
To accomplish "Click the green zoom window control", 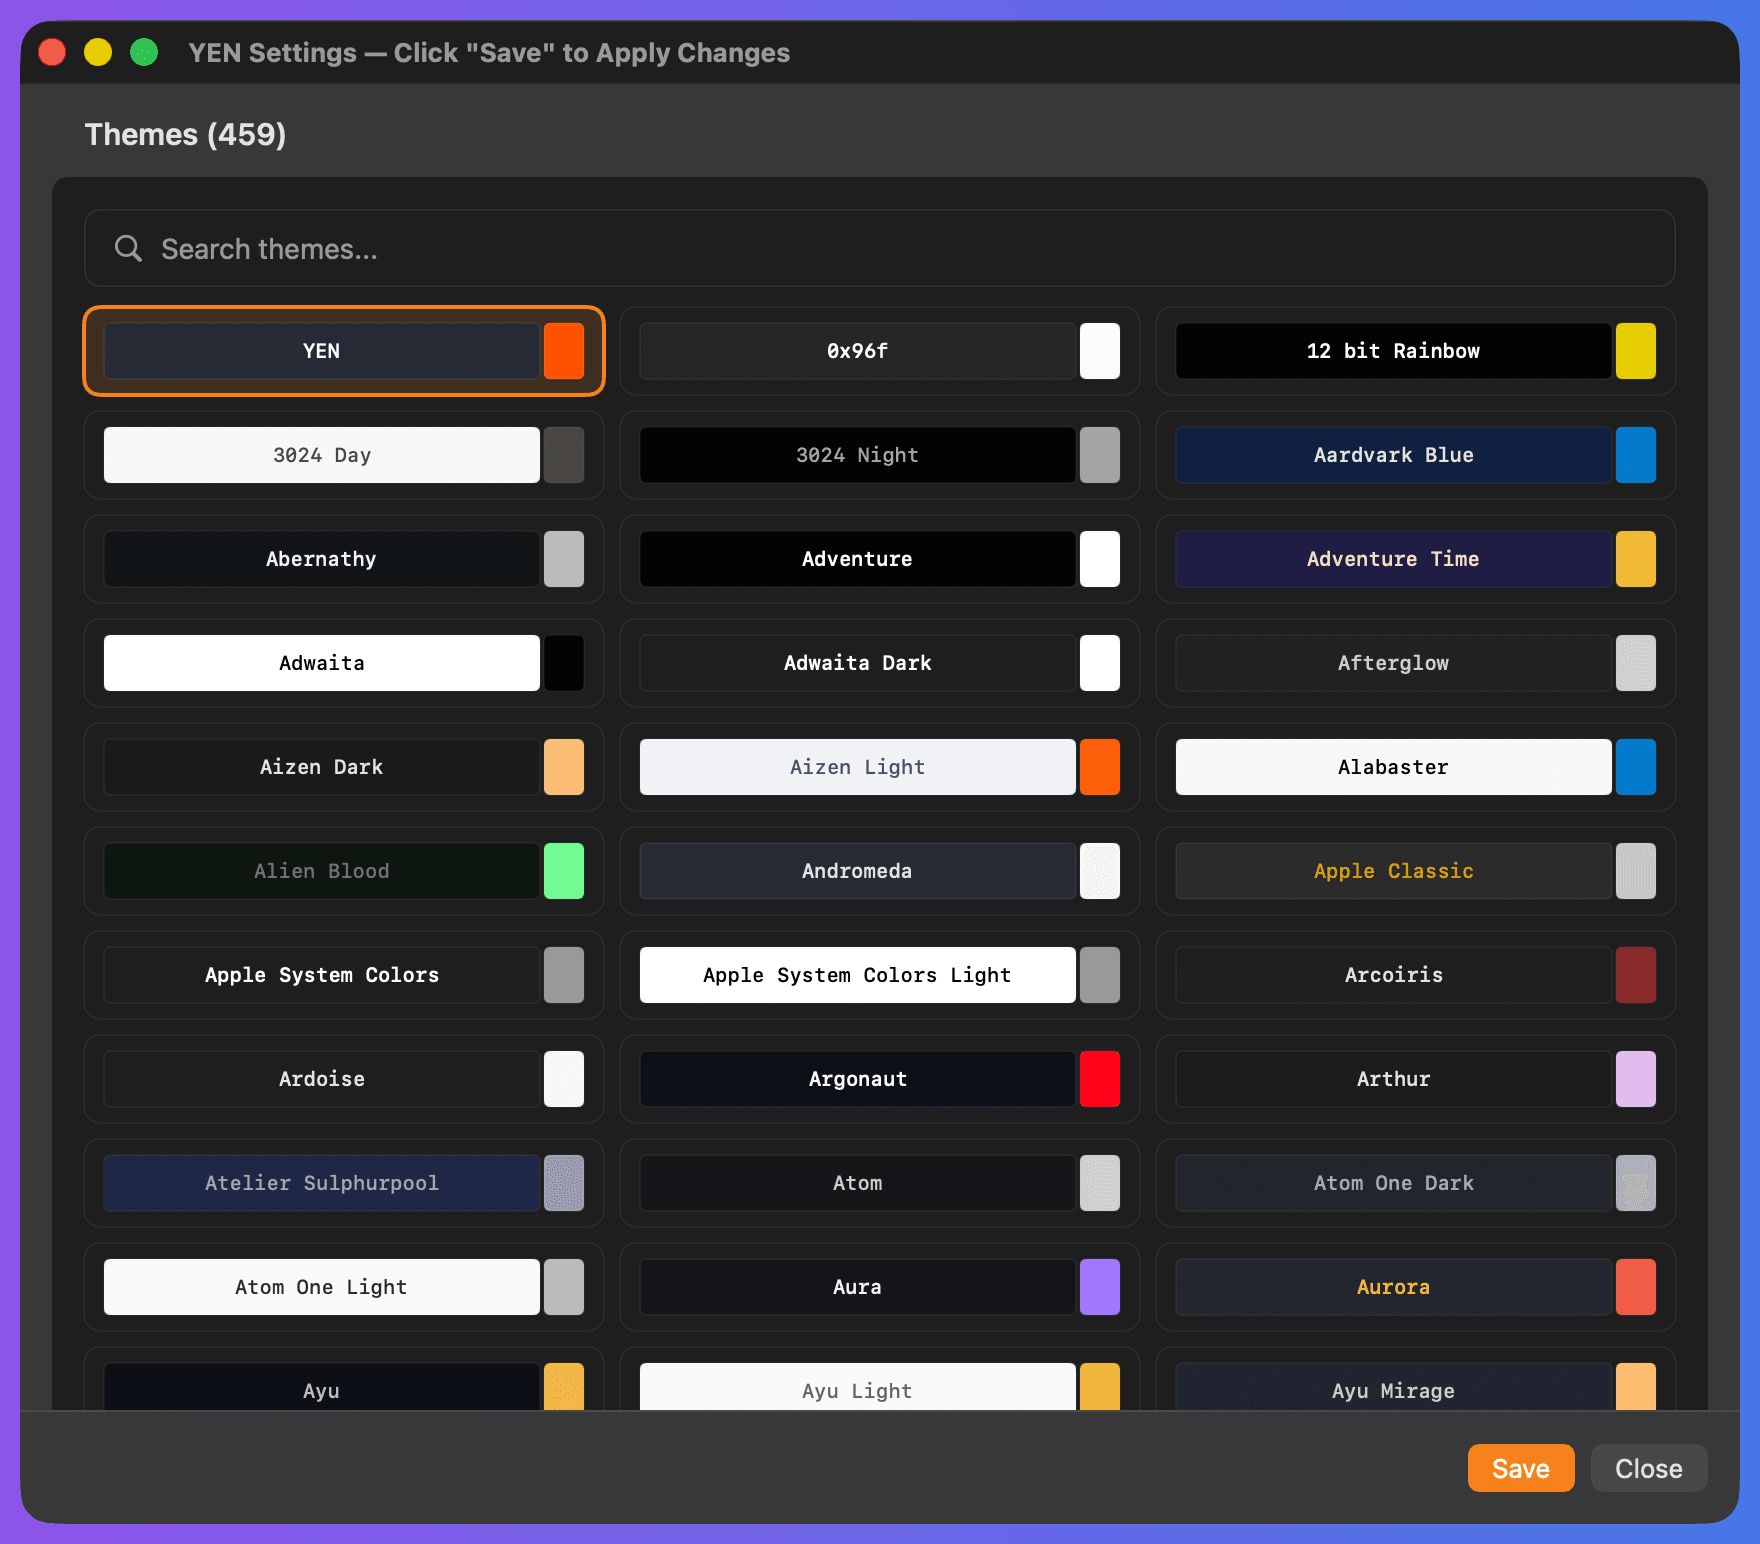I will [x=144, y=51].
